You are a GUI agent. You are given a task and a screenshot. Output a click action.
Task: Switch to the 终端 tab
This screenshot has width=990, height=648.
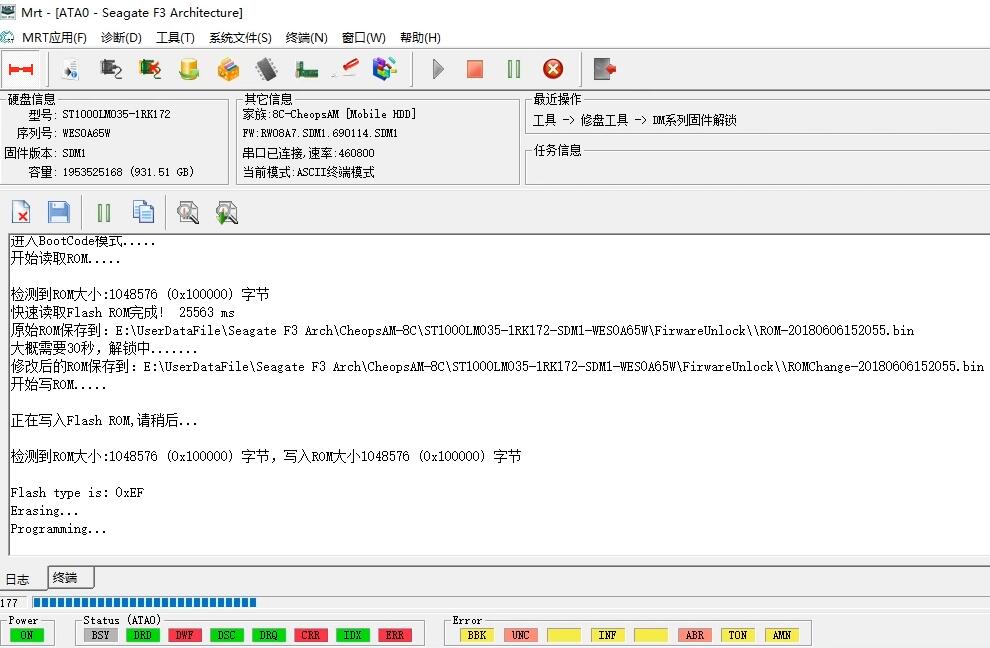tap(71, 577)
